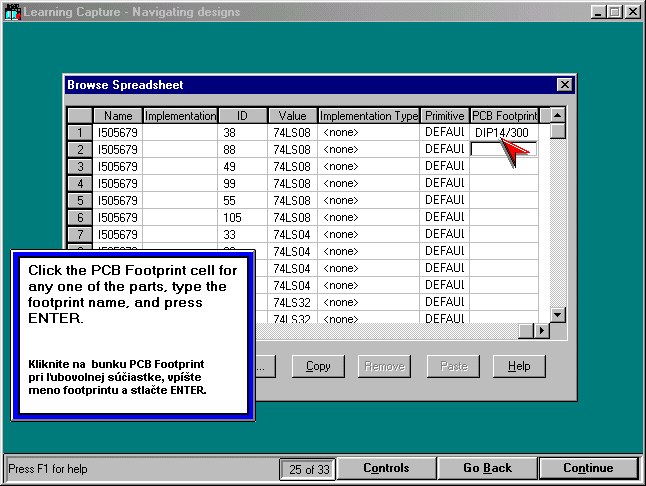The width and height of the screenshot is (646, 486).
Task: Click the Continue button
Action: tap(588, 468)
